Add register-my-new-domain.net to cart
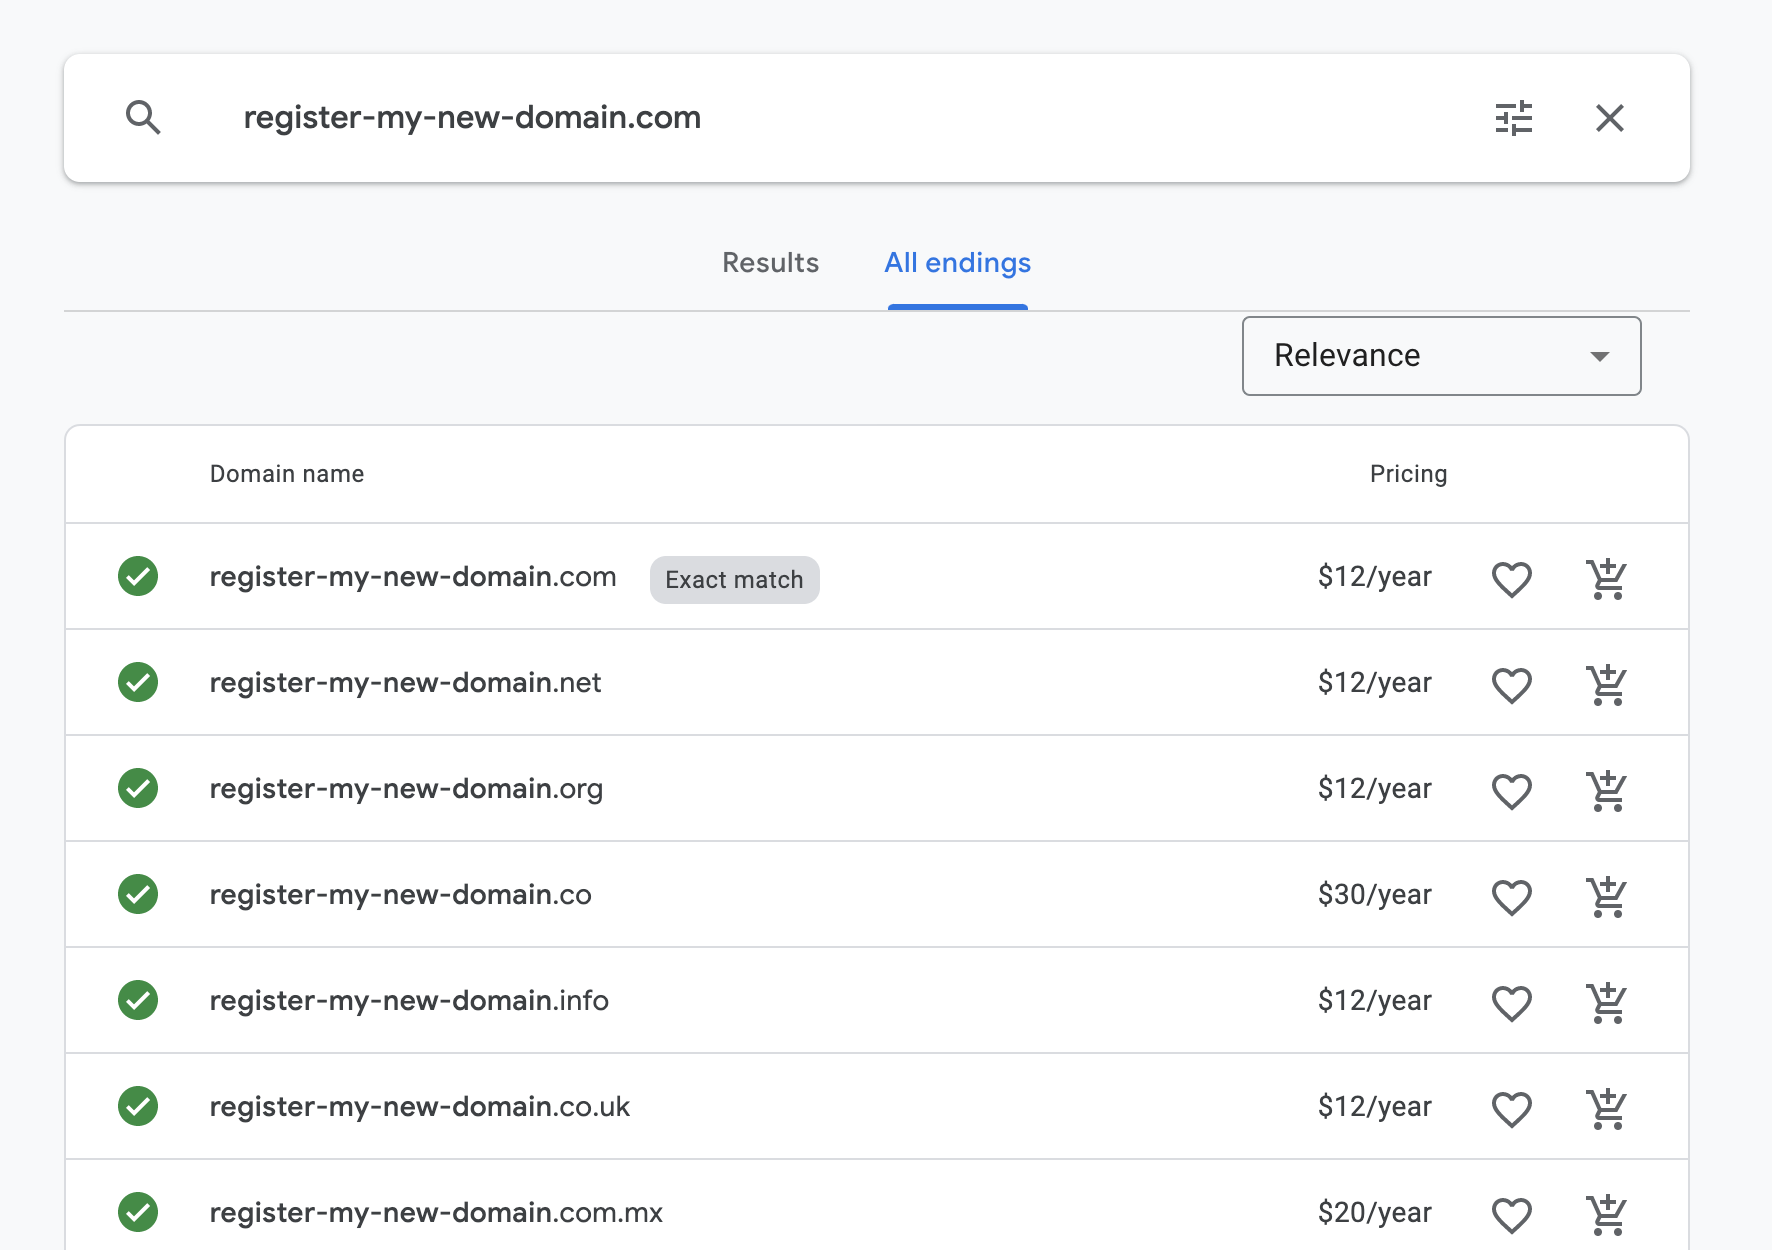This screenshot has width=1772, height=1250. (1607, 684)
